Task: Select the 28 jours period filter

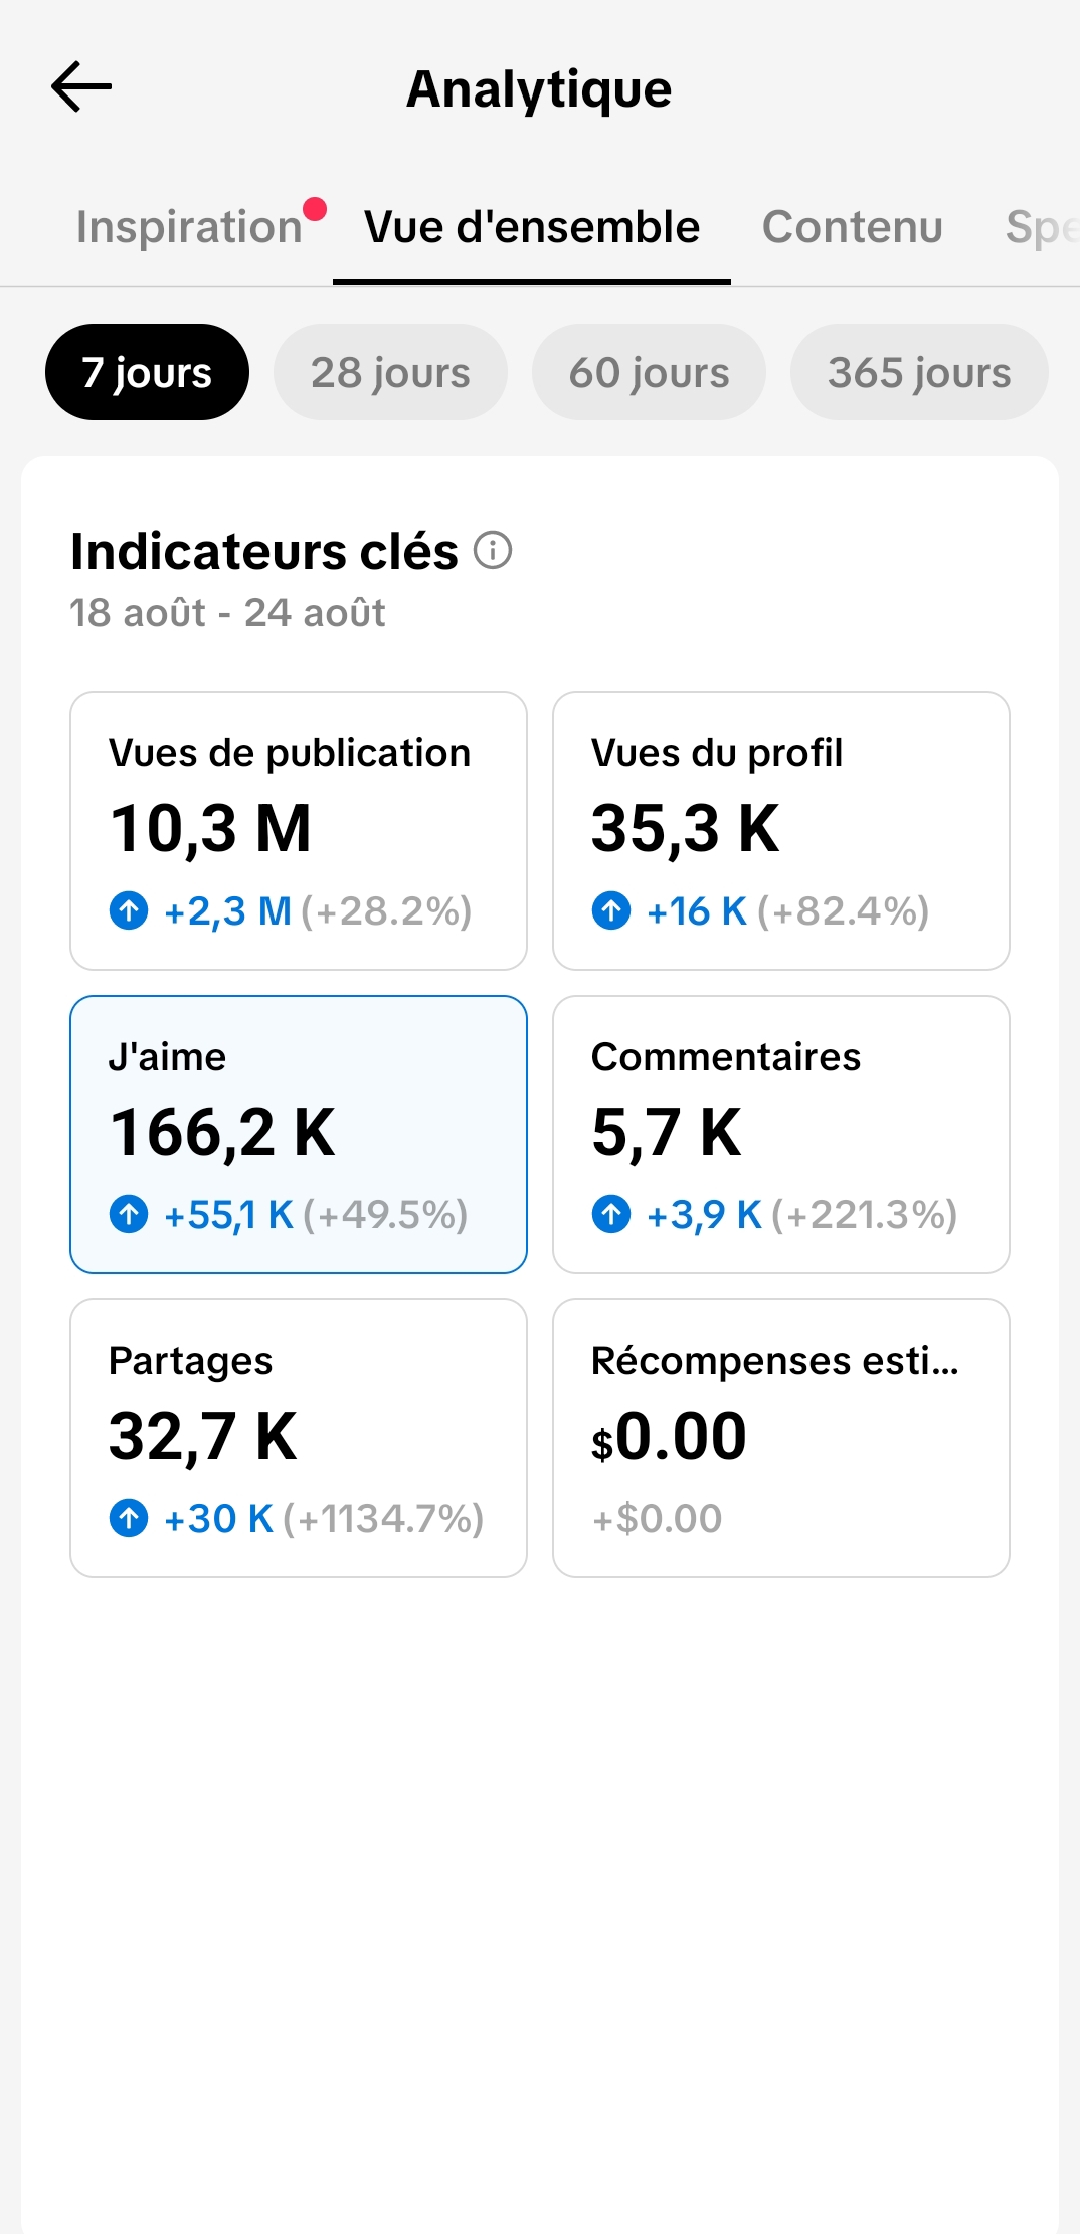Action: pos(391,372)
